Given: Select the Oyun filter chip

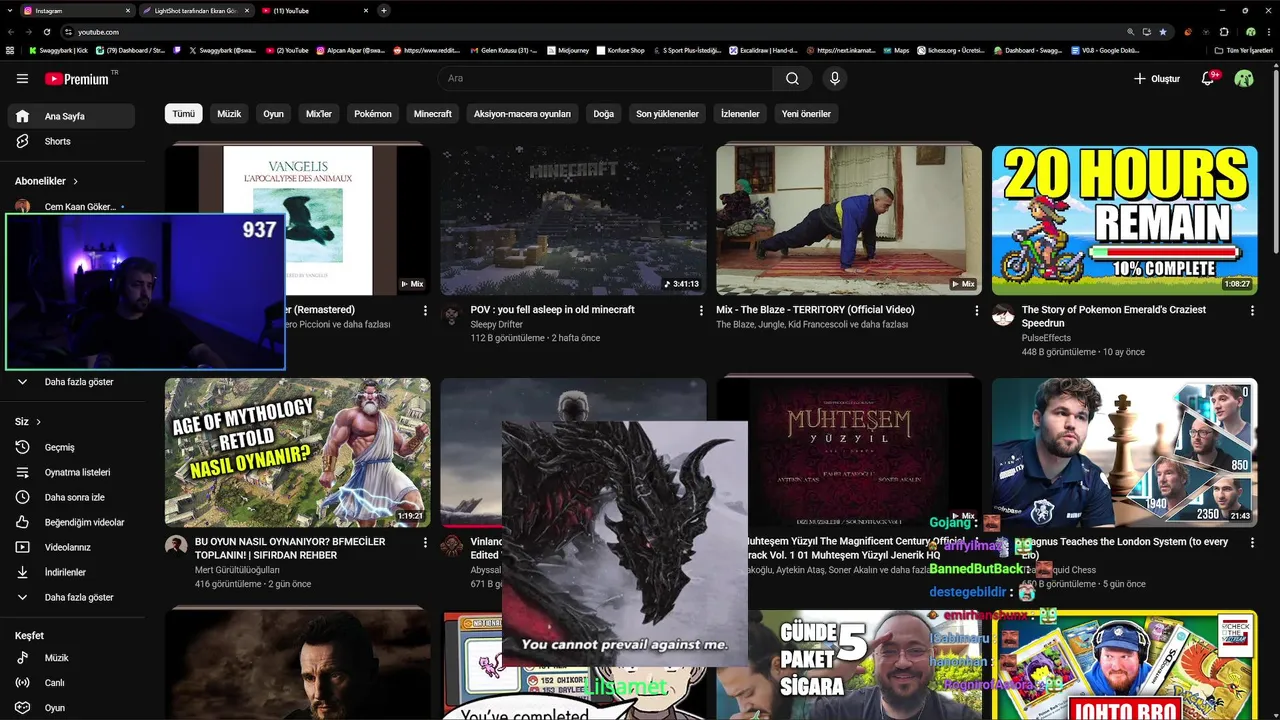Looking at the screenshot, I should [x=273, y=114].
